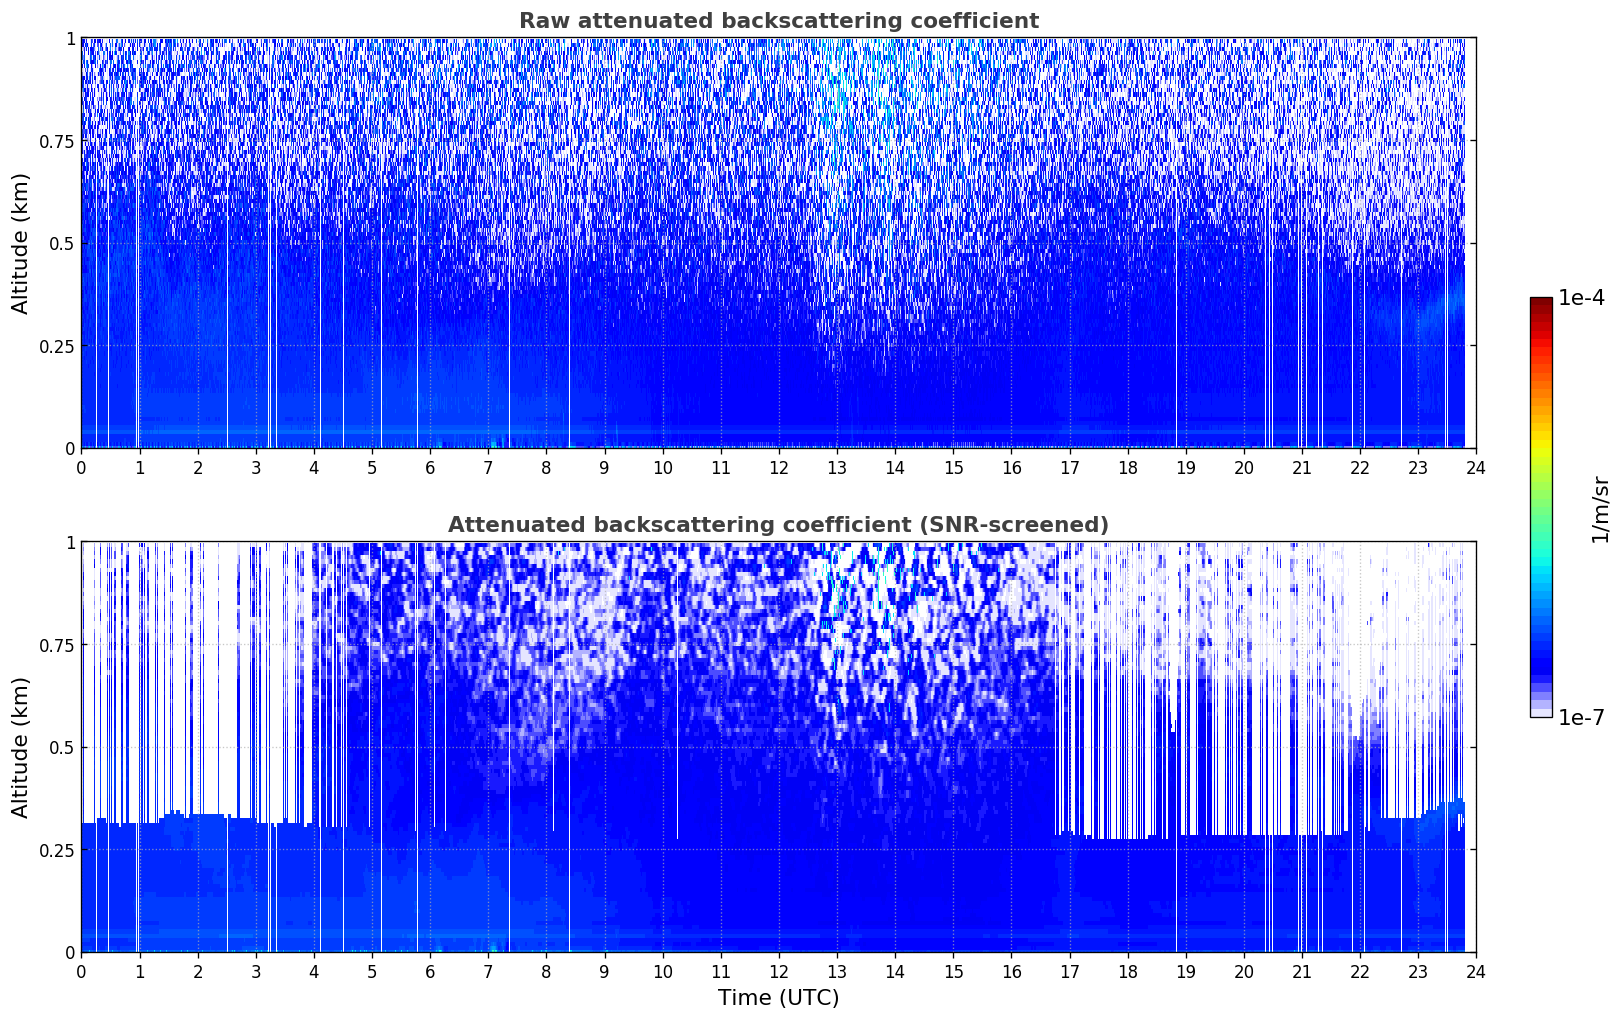Viewport: 1621px width, 1020px height.
Task: Click hour '8' tick under bottom plot
Action: pyautogui.click(x=546, y=971)
